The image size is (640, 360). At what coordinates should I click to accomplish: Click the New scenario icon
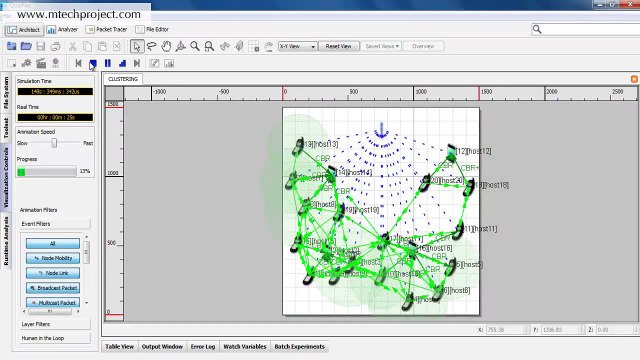(x=11, y=46)
